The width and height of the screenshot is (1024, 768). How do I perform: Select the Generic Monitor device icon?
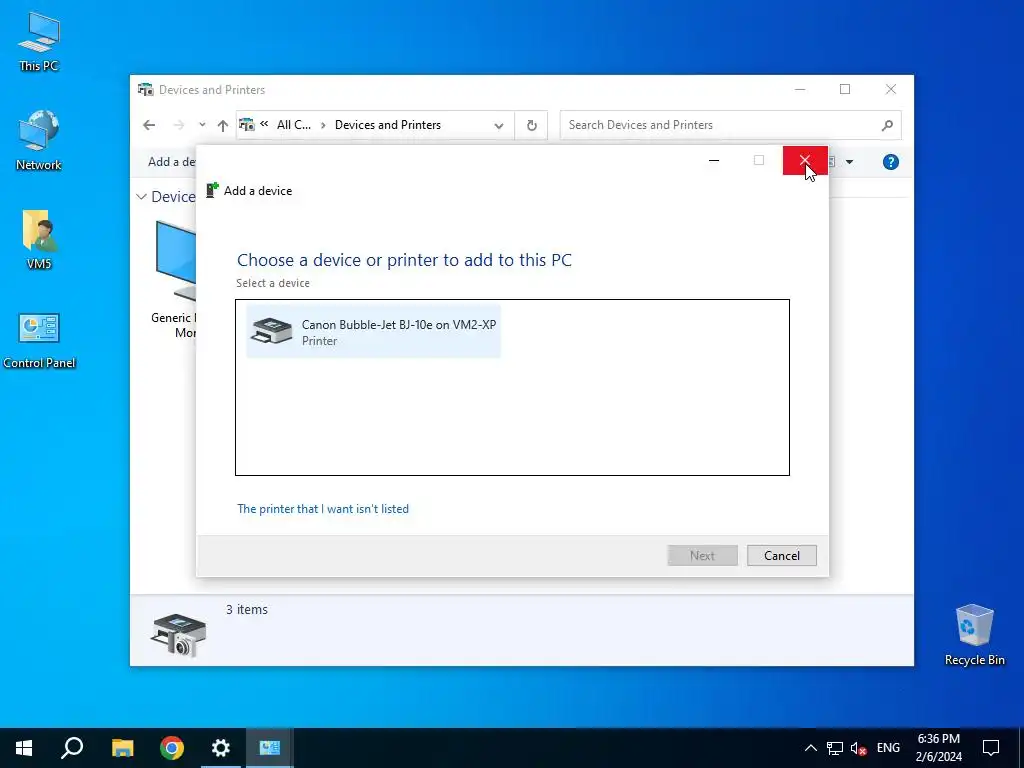click(175, 261)
